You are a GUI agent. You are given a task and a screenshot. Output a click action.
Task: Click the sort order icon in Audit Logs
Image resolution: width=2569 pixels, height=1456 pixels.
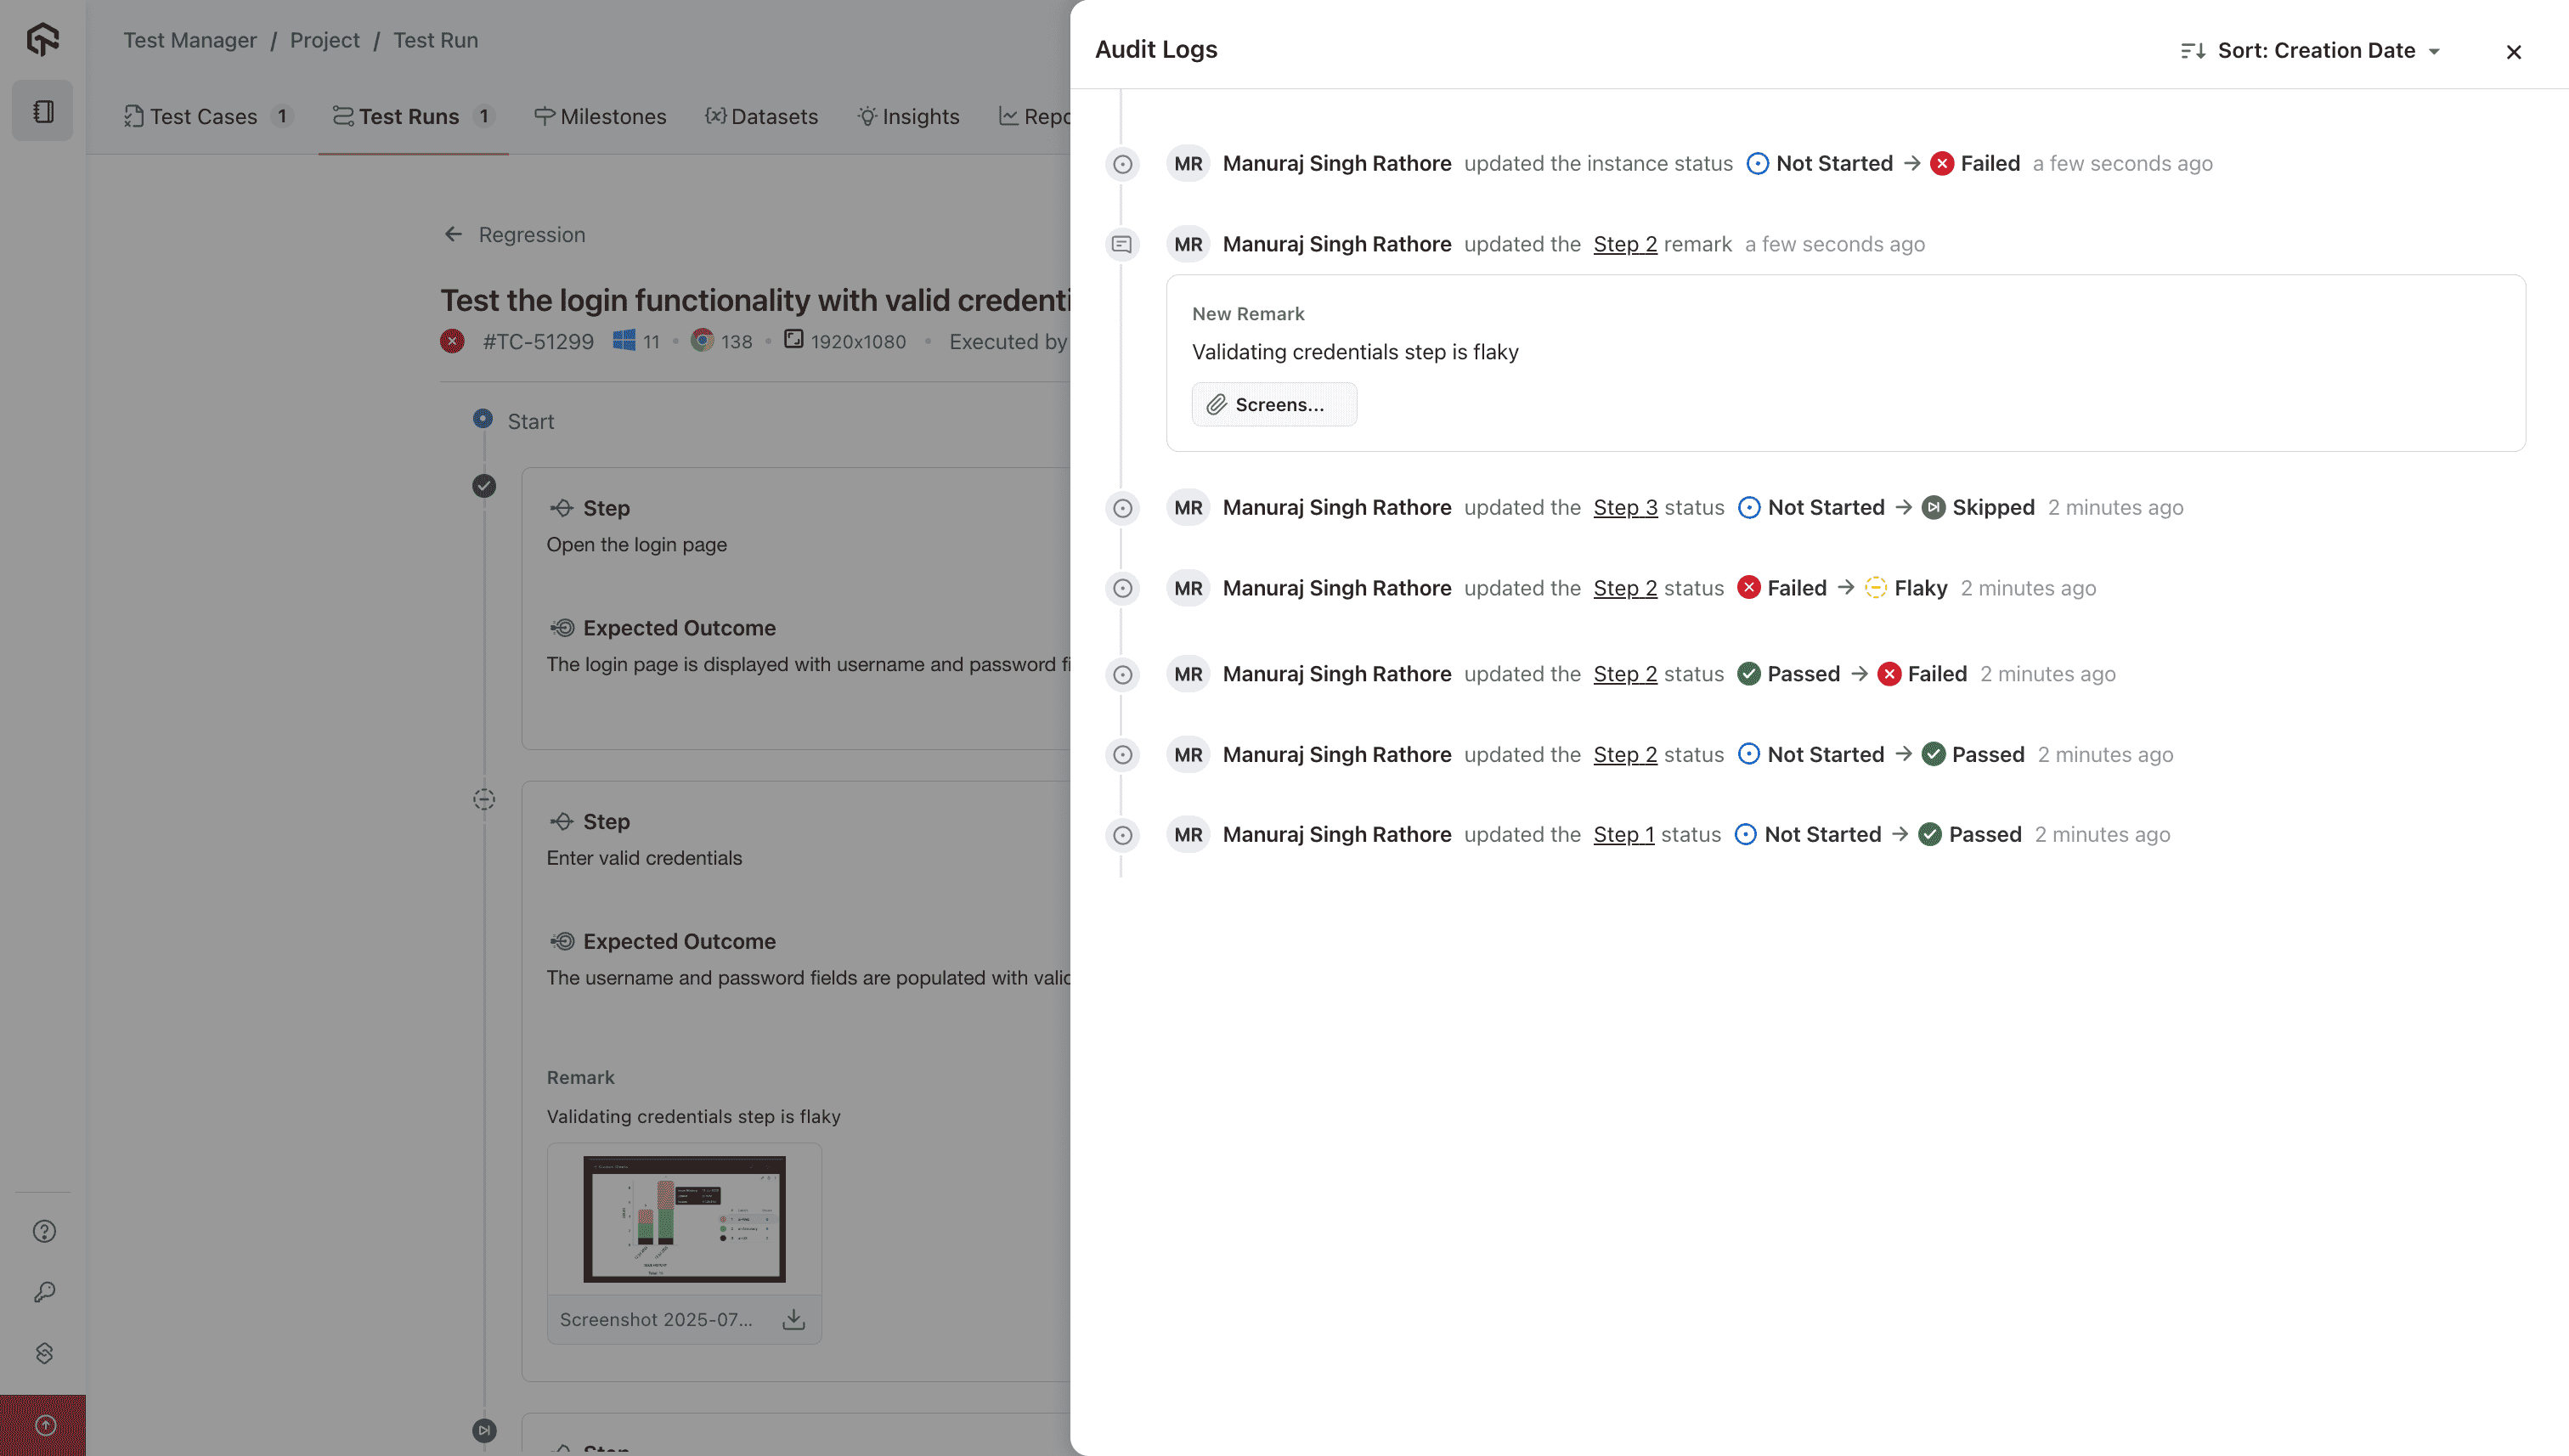2192,50
